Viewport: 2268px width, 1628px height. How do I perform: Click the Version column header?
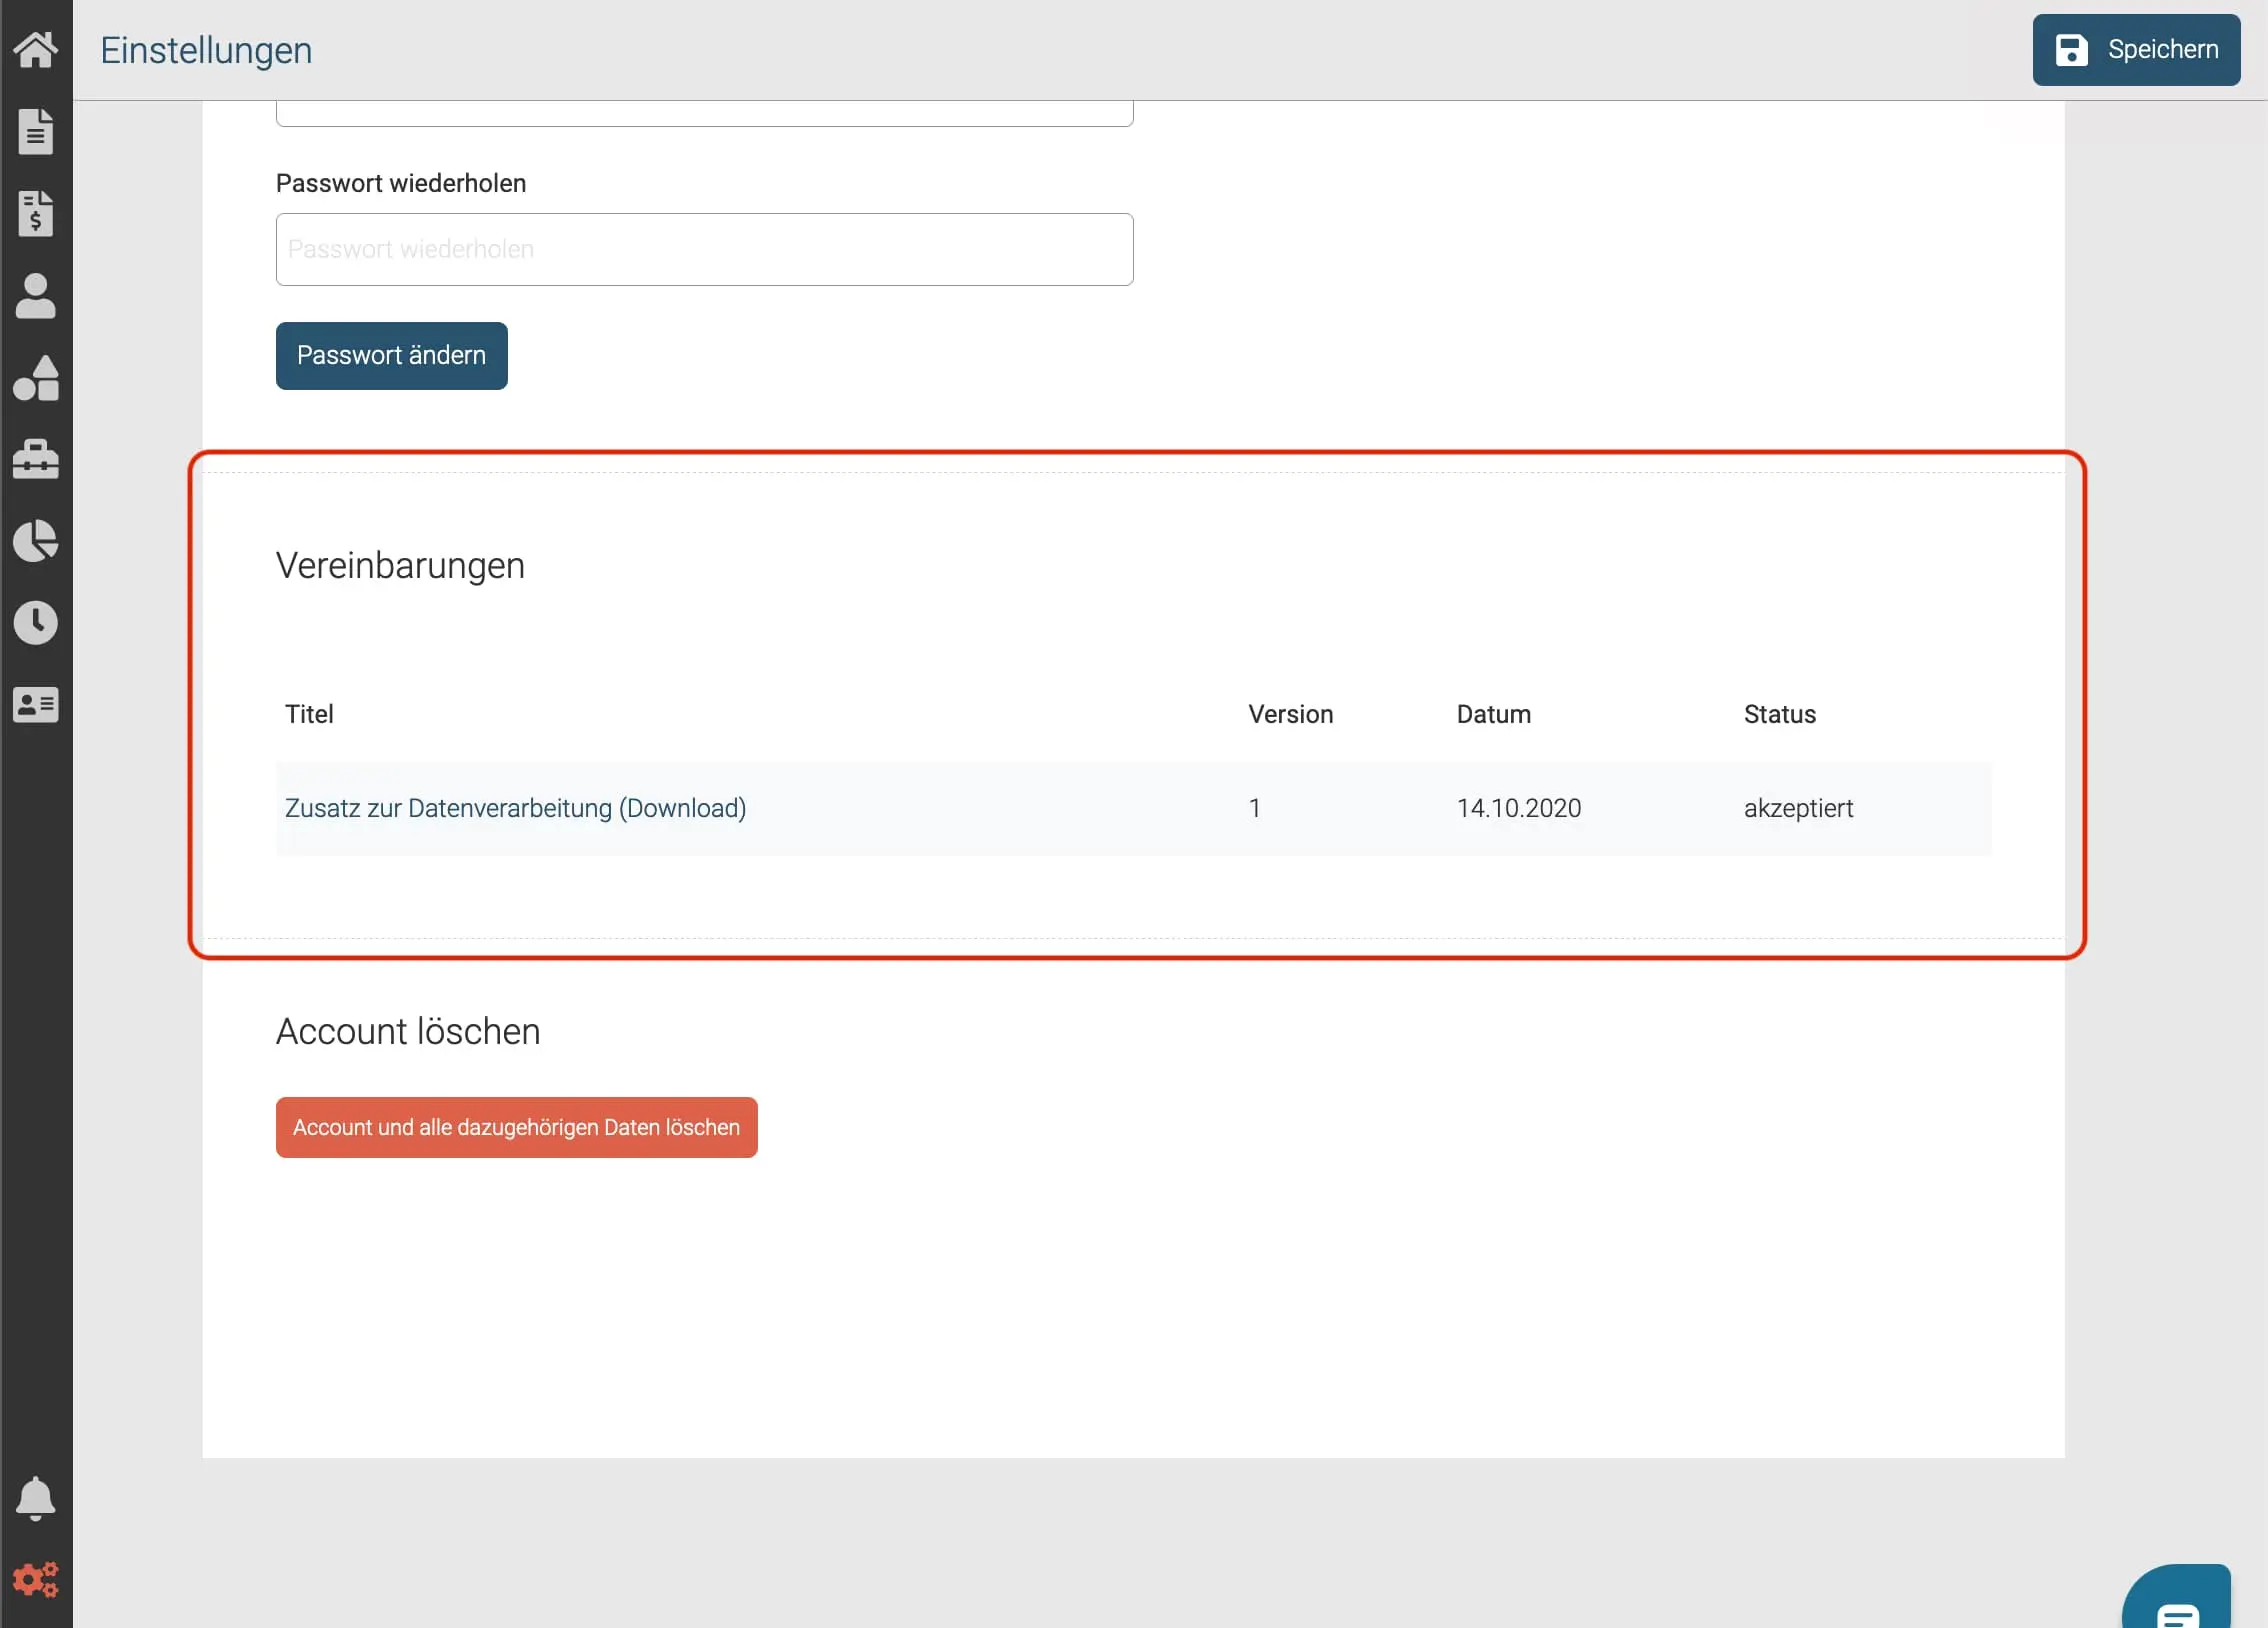coord(1291,714)
